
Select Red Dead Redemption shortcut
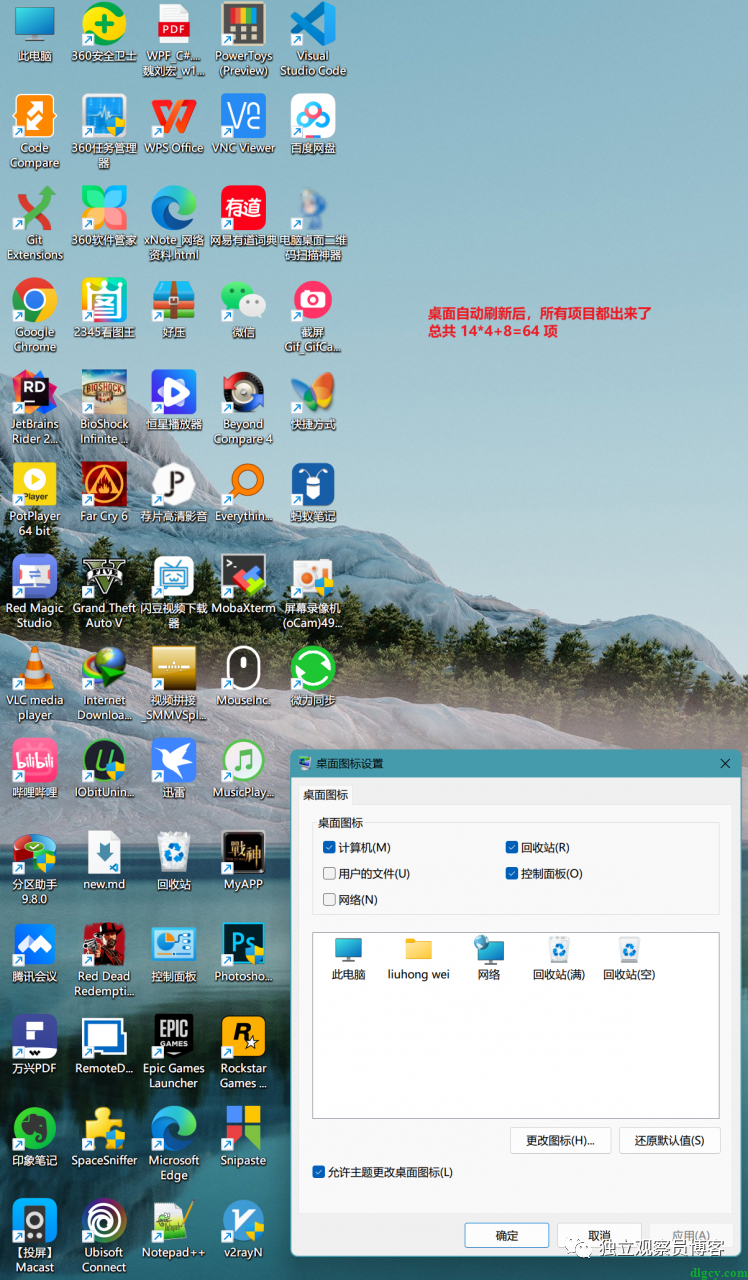(104, 960)
